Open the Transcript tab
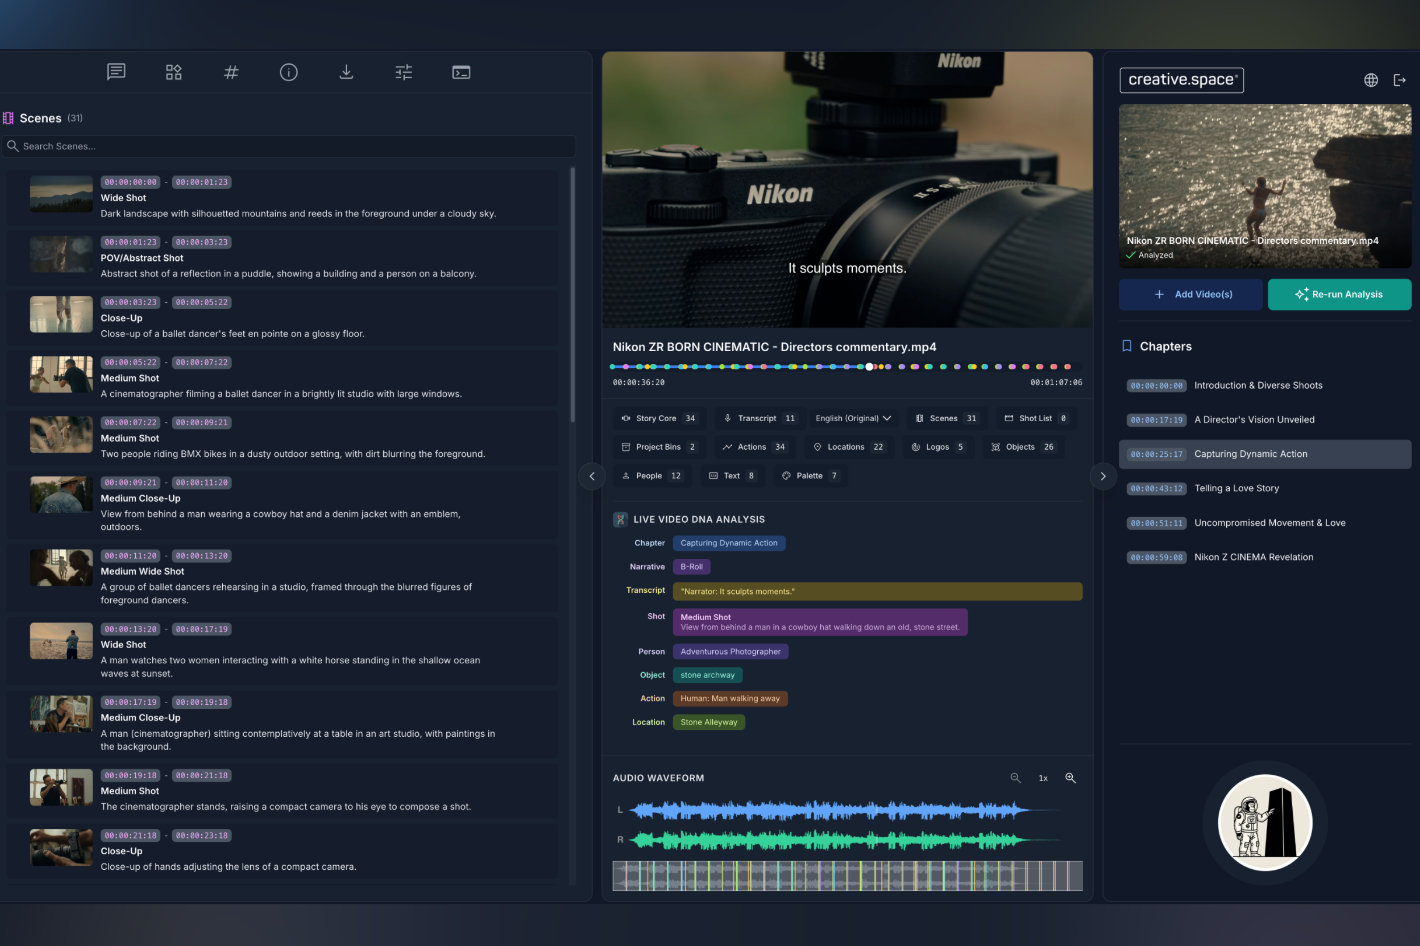The height and width of the screenshot is (946, 1420). [760, 418]
